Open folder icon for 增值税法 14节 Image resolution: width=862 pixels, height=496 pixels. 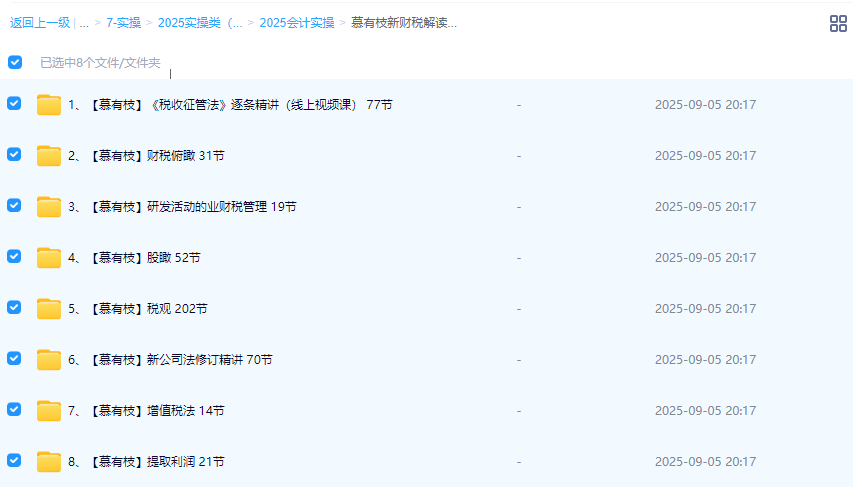pyautogui.click(x=49, y=411)
